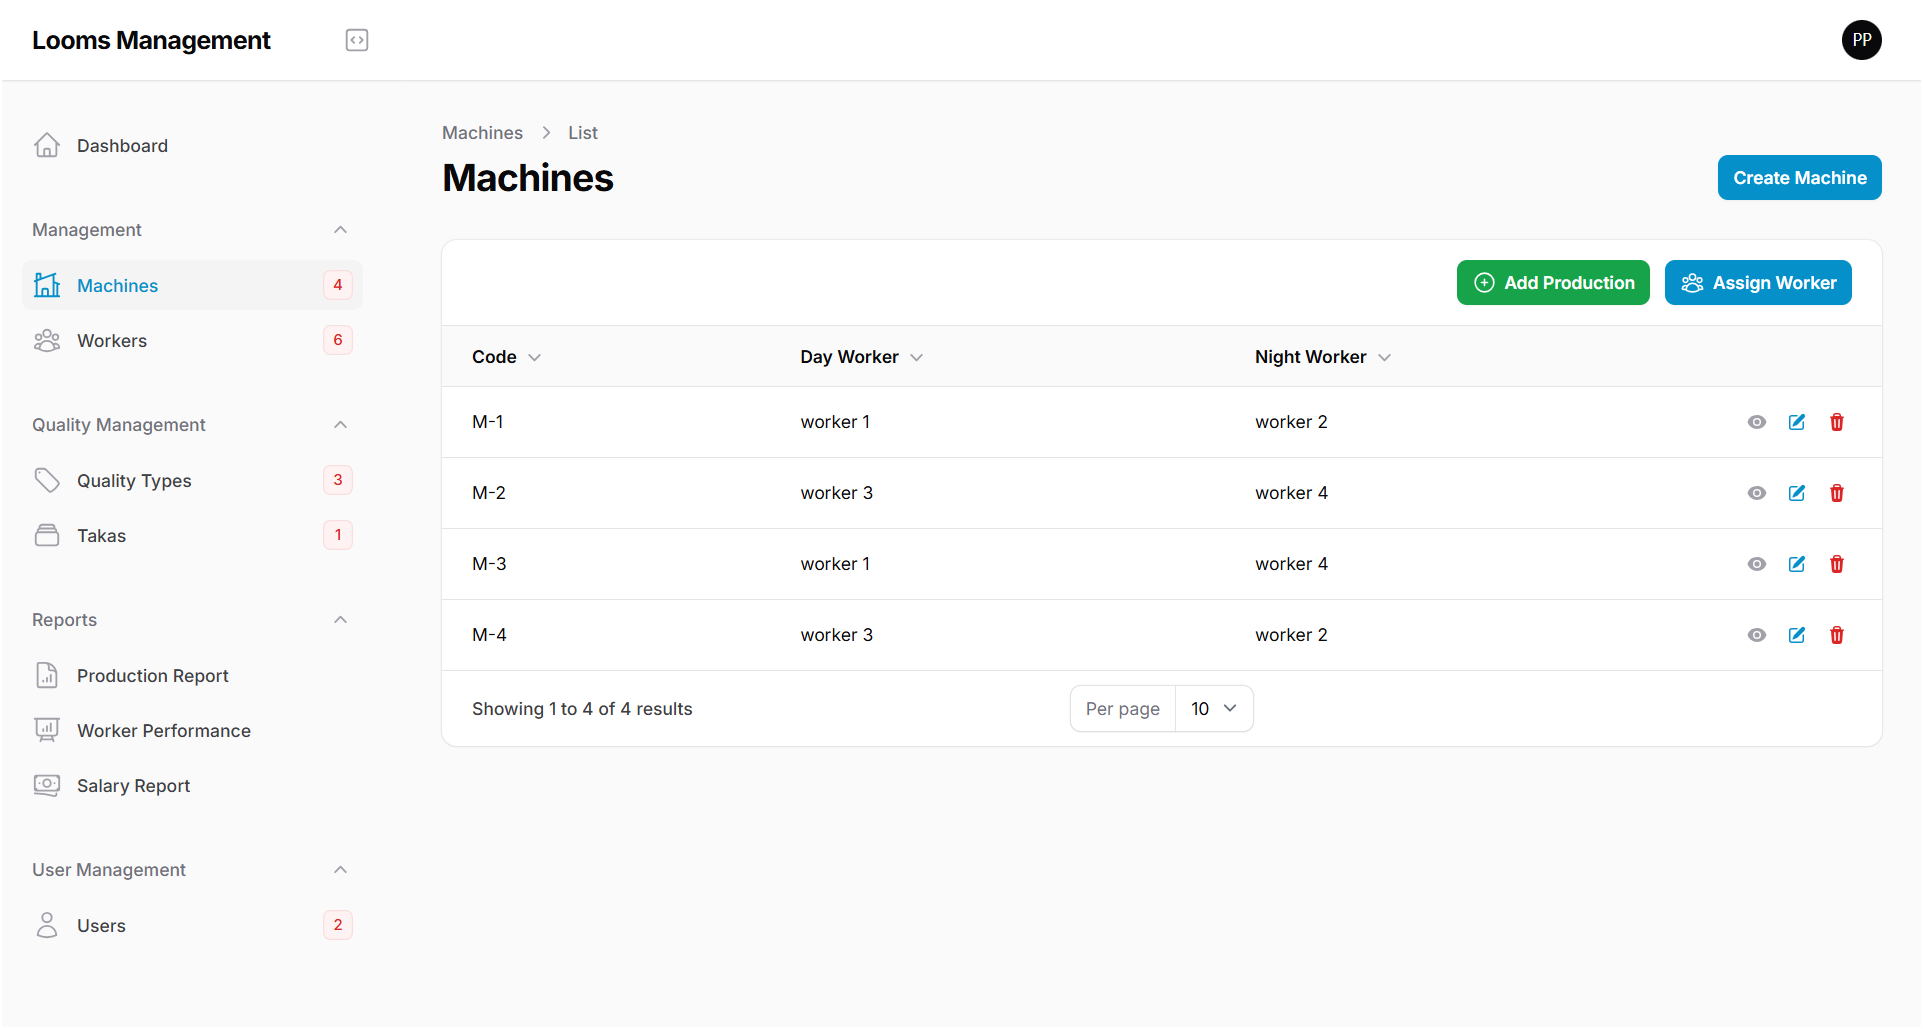Screen dimensions: 1923x1029
Task: Show details for machine M-4
Action: click(x=1757, y=635)
